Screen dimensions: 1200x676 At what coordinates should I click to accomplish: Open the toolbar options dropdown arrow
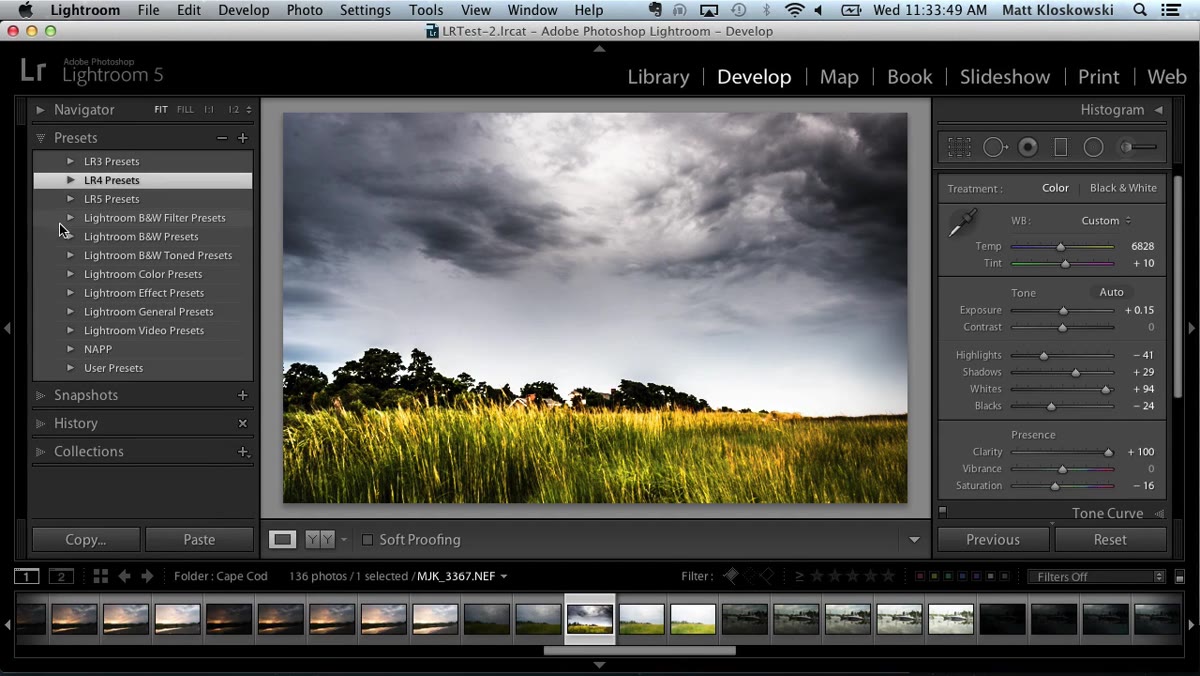[914, 540]
